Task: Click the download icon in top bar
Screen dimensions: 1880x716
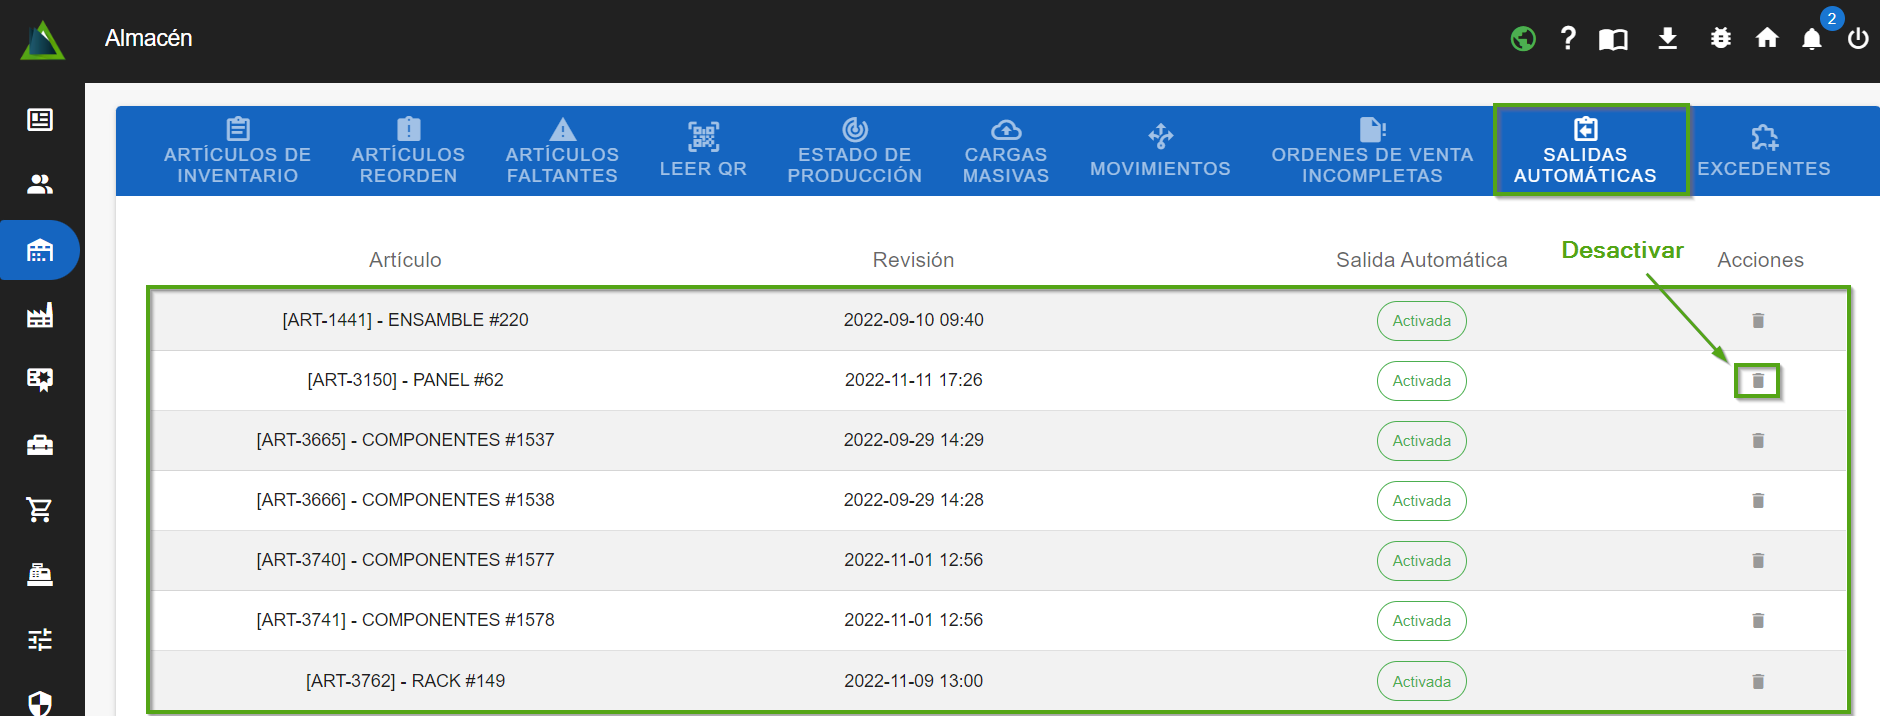Action: tap(1667, 39)
